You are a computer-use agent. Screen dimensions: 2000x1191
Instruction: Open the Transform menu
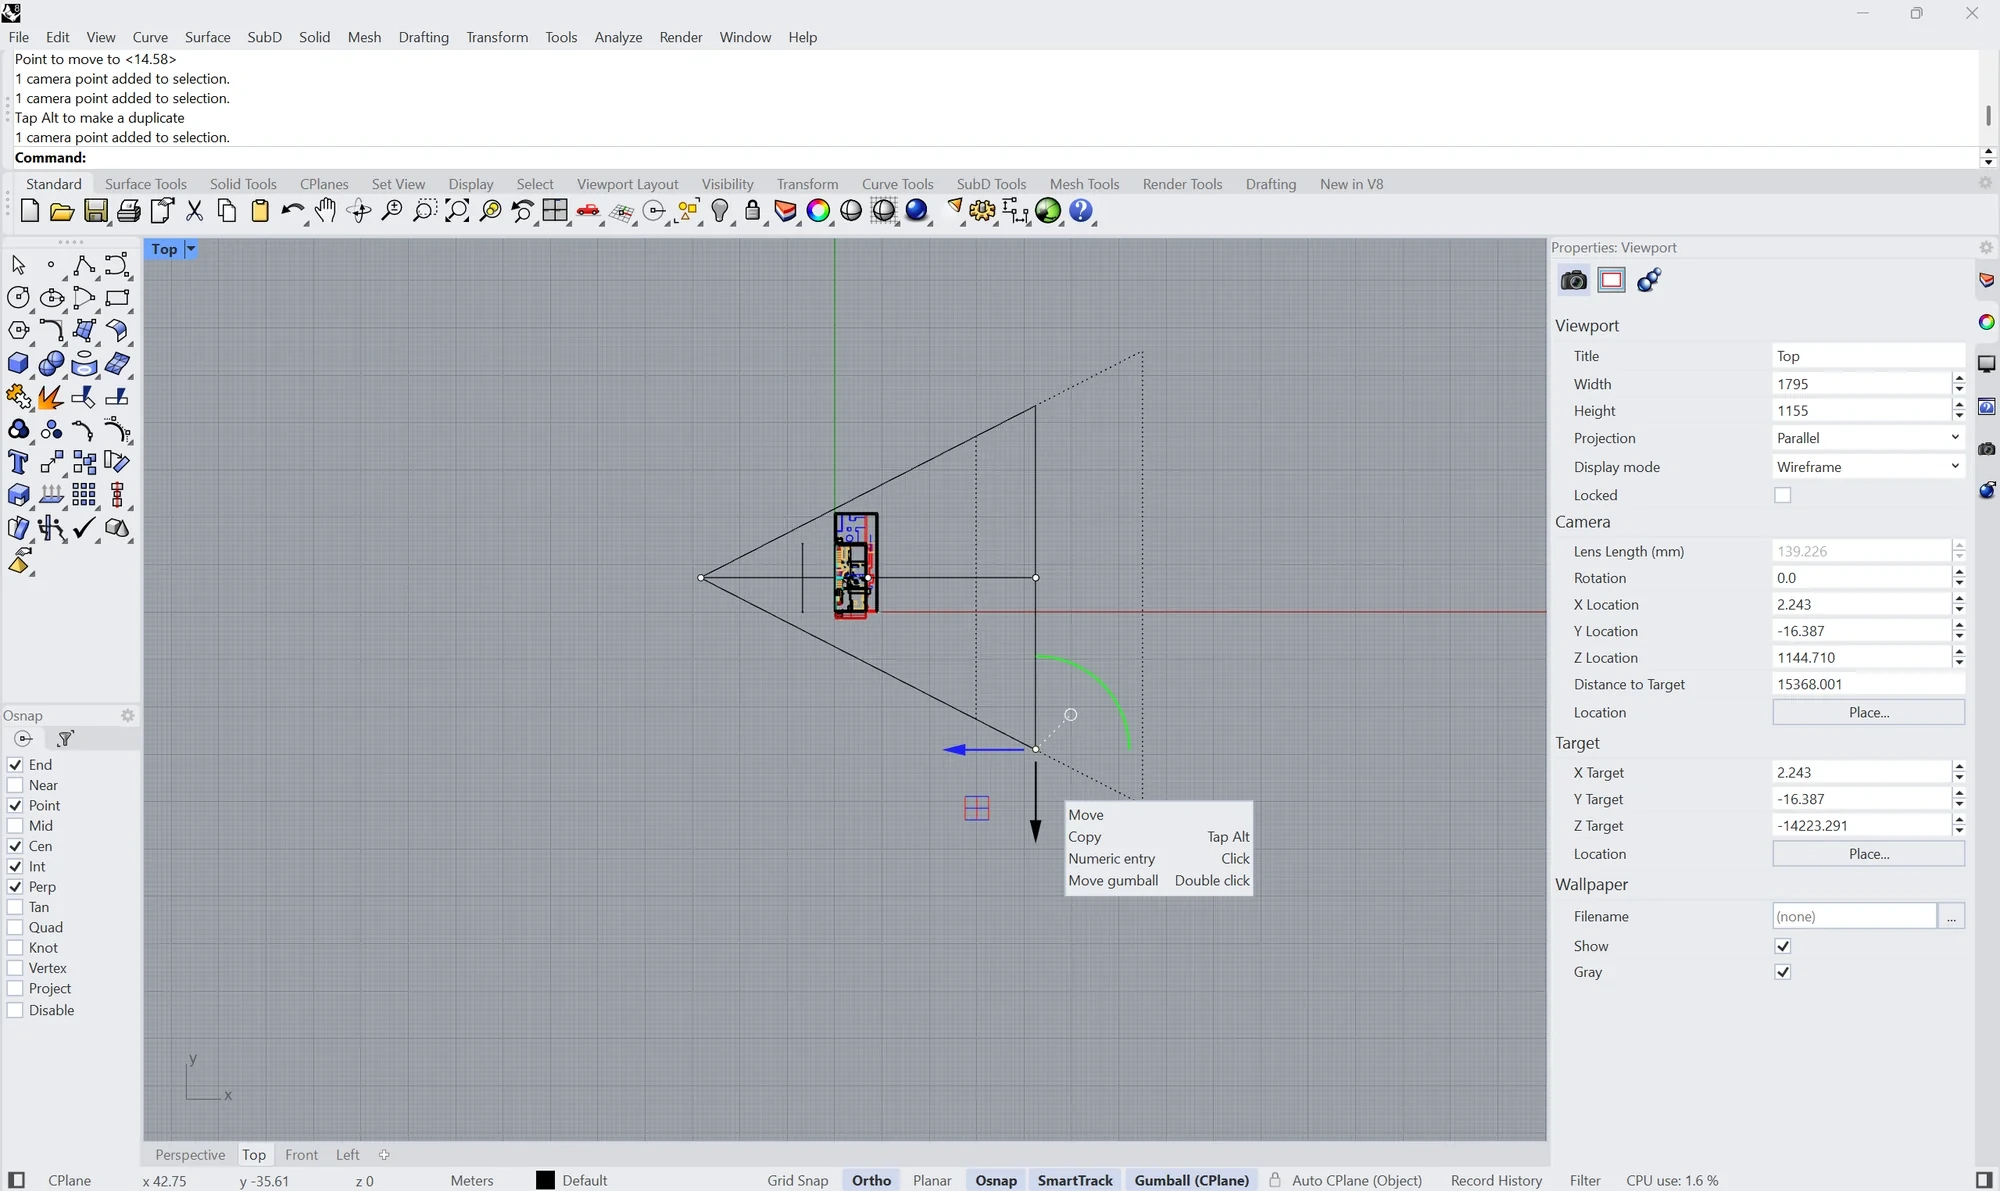(497, 37)
